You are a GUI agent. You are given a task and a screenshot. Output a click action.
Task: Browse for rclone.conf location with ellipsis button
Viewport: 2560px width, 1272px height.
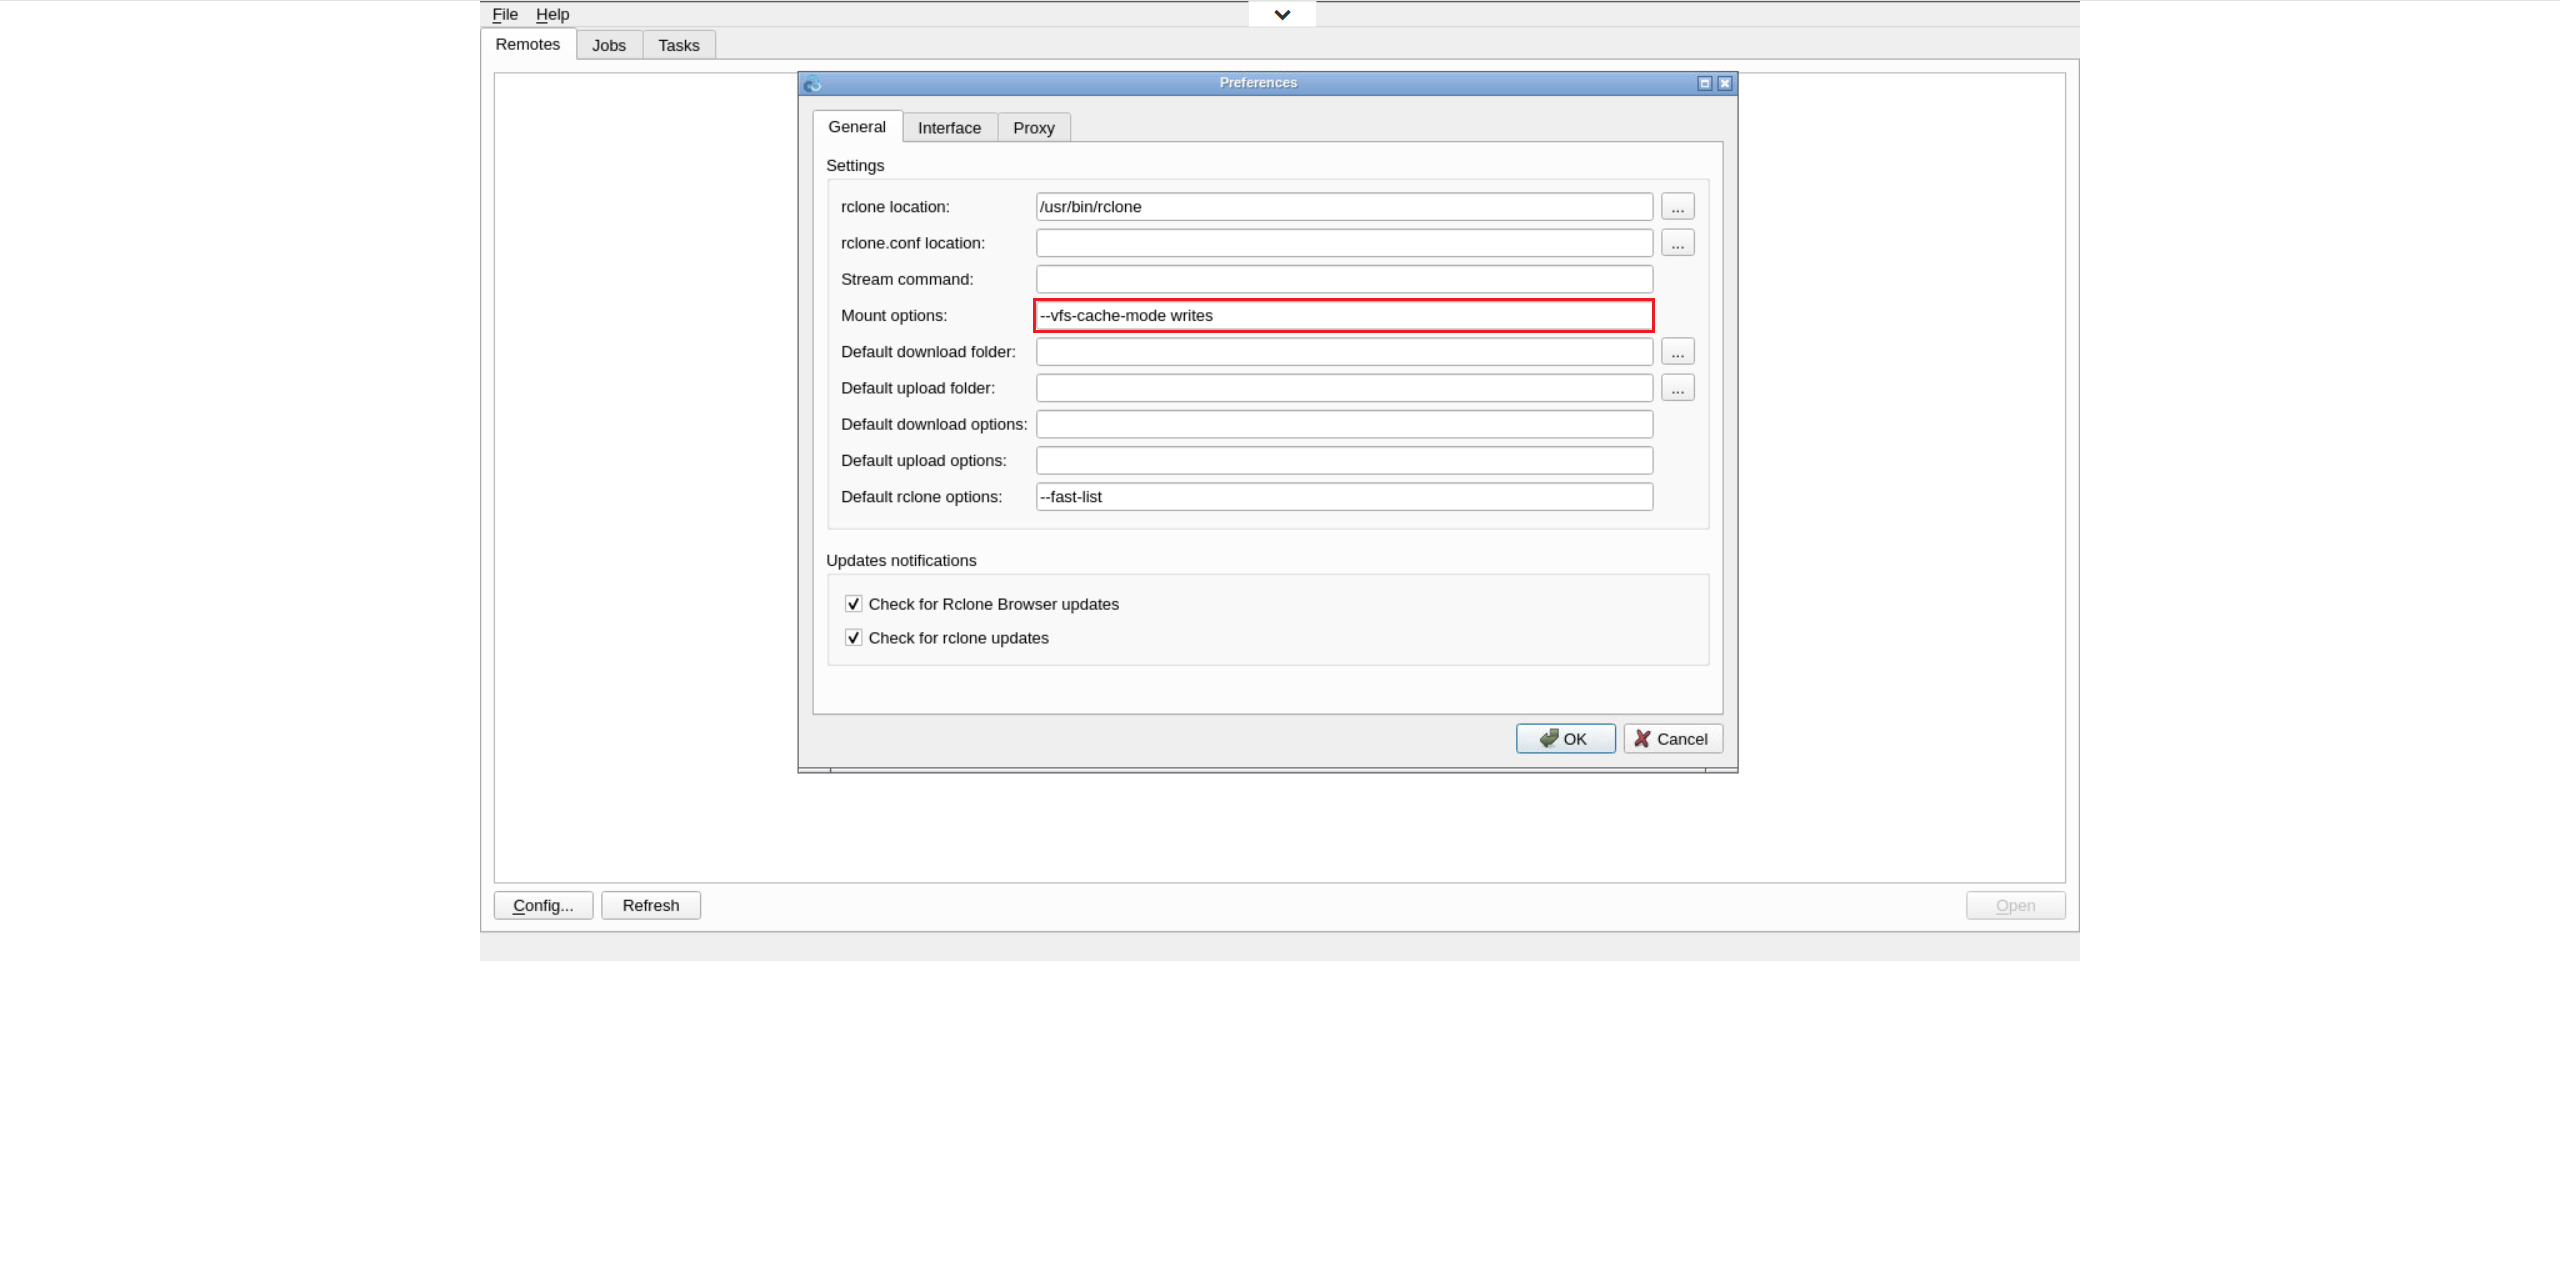[x=1677, y=243]
